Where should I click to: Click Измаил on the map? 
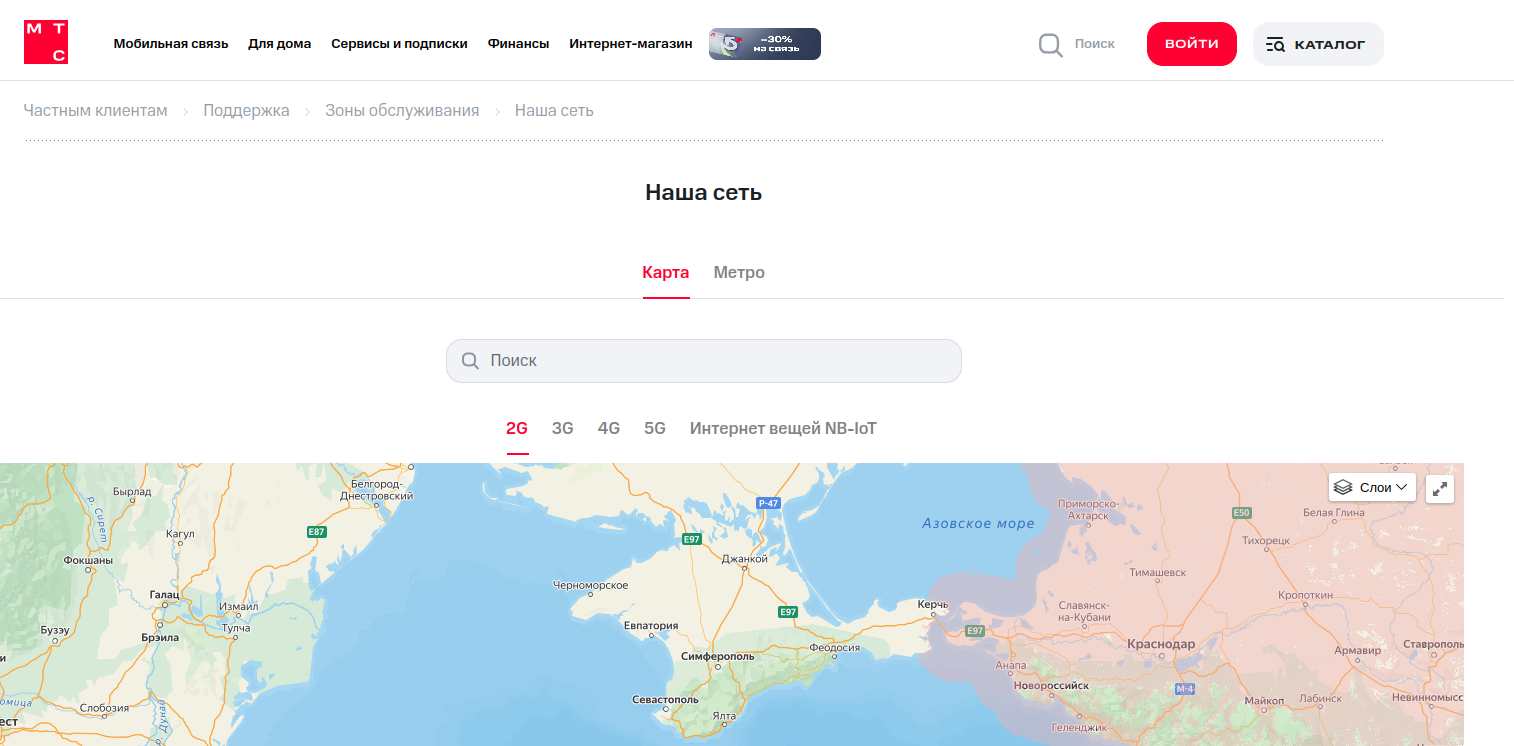pos(239,607)
